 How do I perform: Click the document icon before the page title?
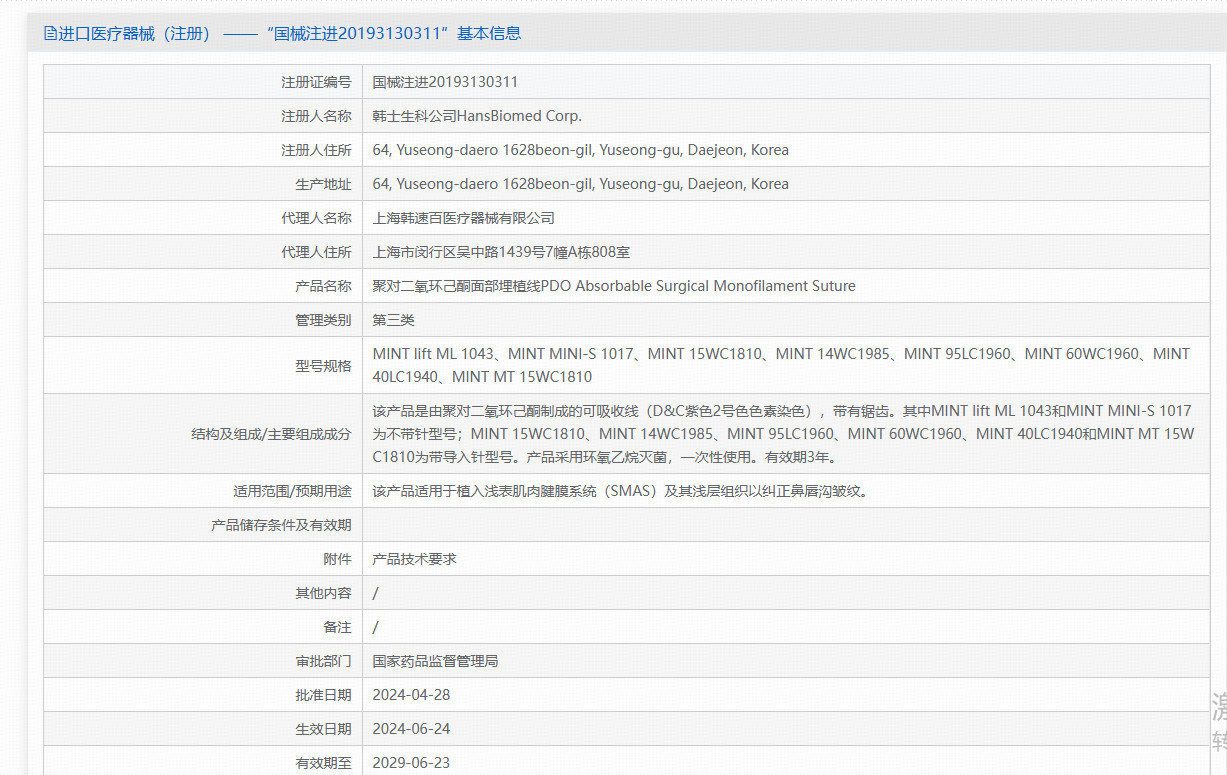click(50, 33)
